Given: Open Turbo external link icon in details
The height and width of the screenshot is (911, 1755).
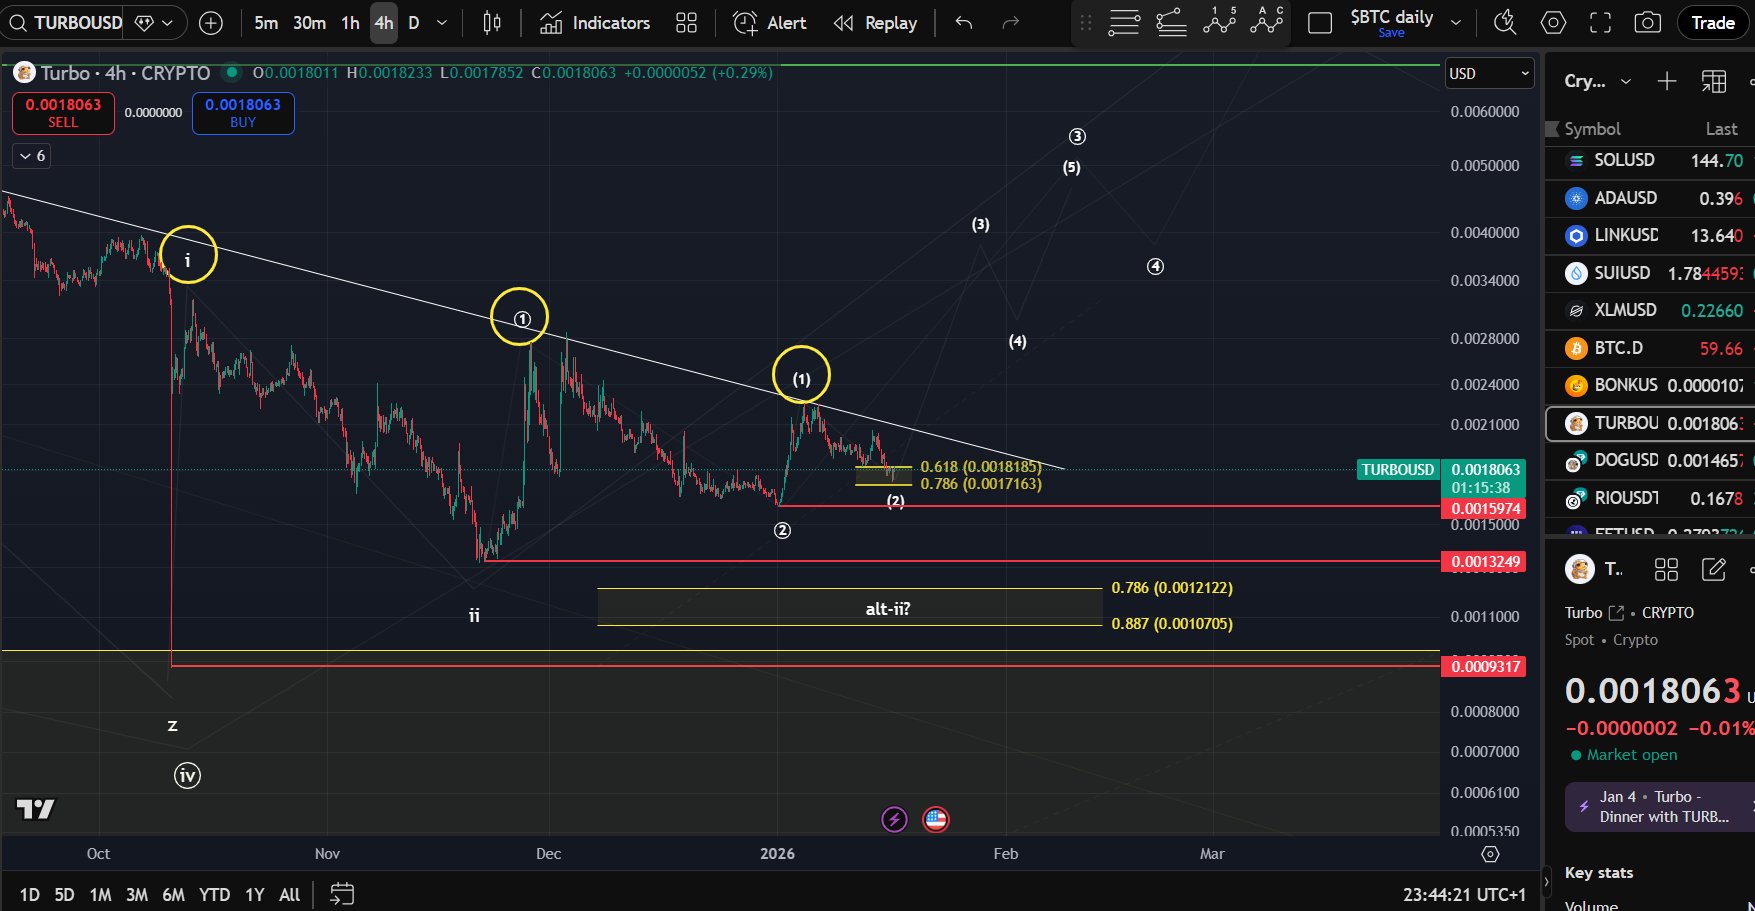Looking at the screenshot, I should pos(1616,613).
